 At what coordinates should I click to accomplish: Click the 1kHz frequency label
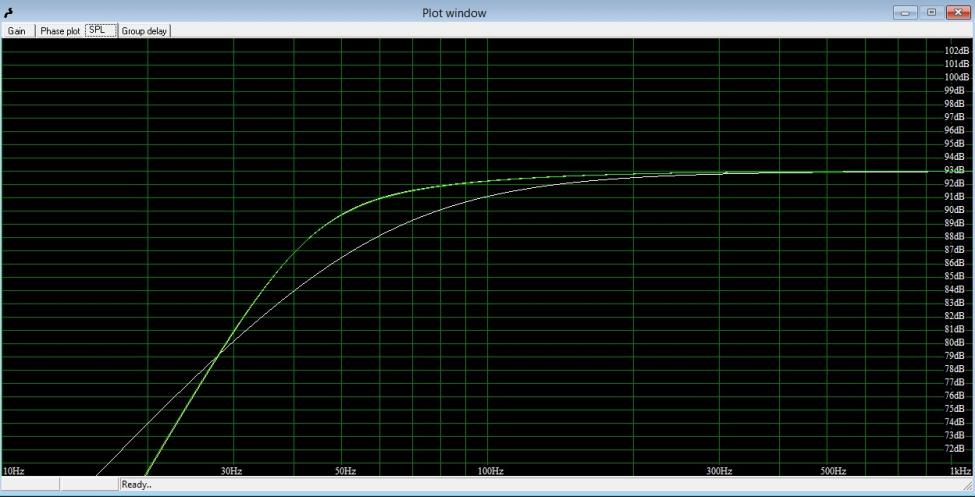click(960, 471)
